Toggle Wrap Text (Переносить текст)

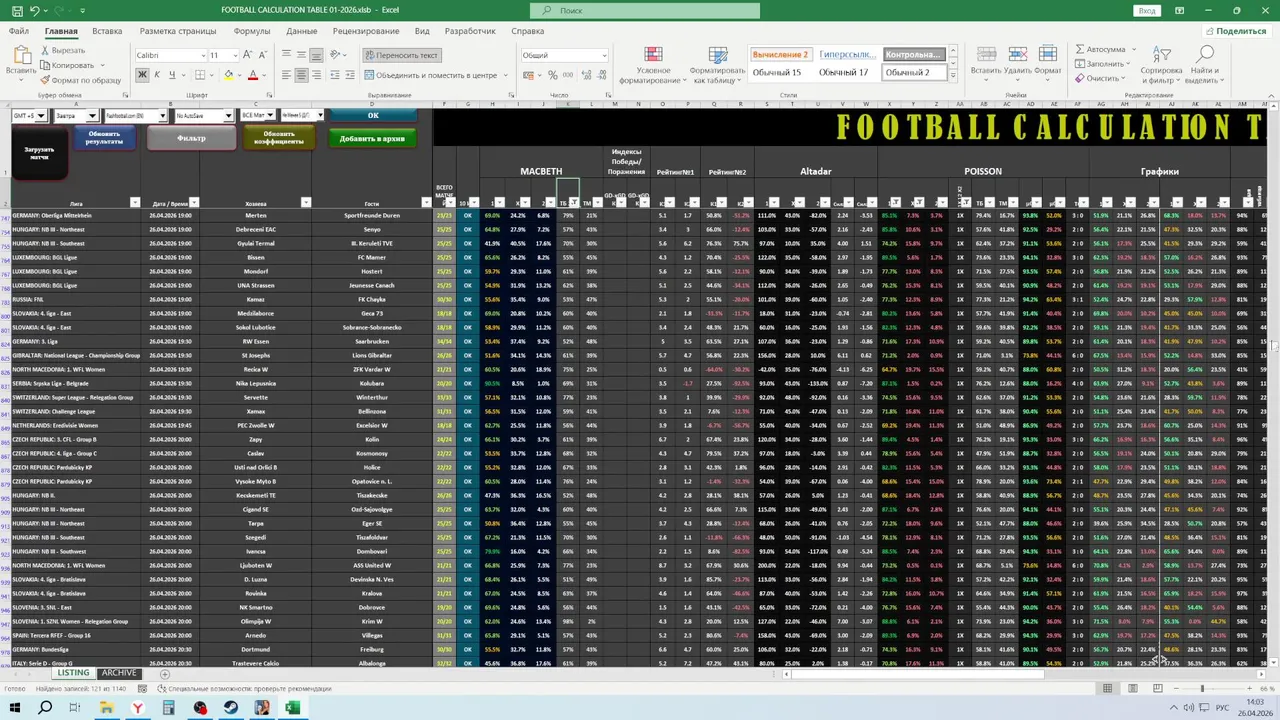click(x=400, y=55)
